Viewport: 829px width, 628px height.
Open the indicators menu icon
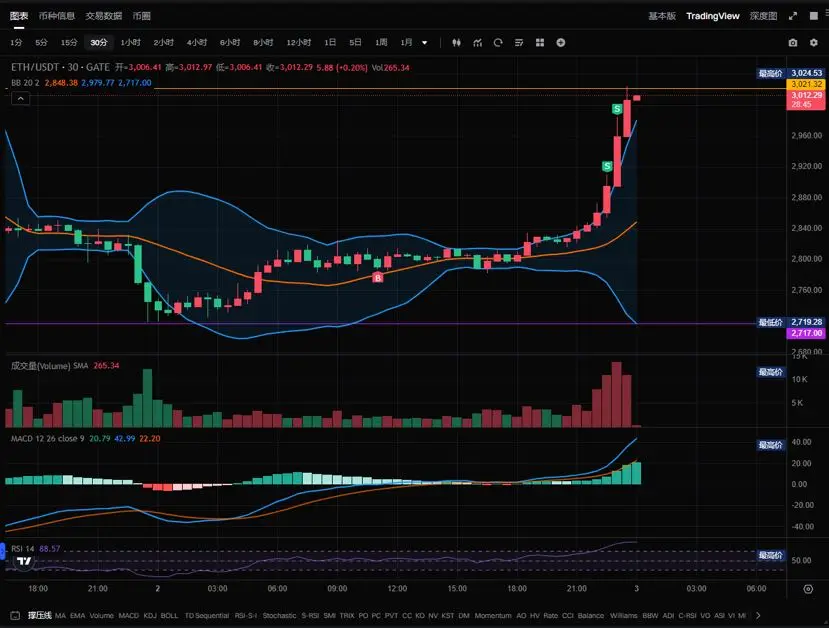tap(477, 43)
